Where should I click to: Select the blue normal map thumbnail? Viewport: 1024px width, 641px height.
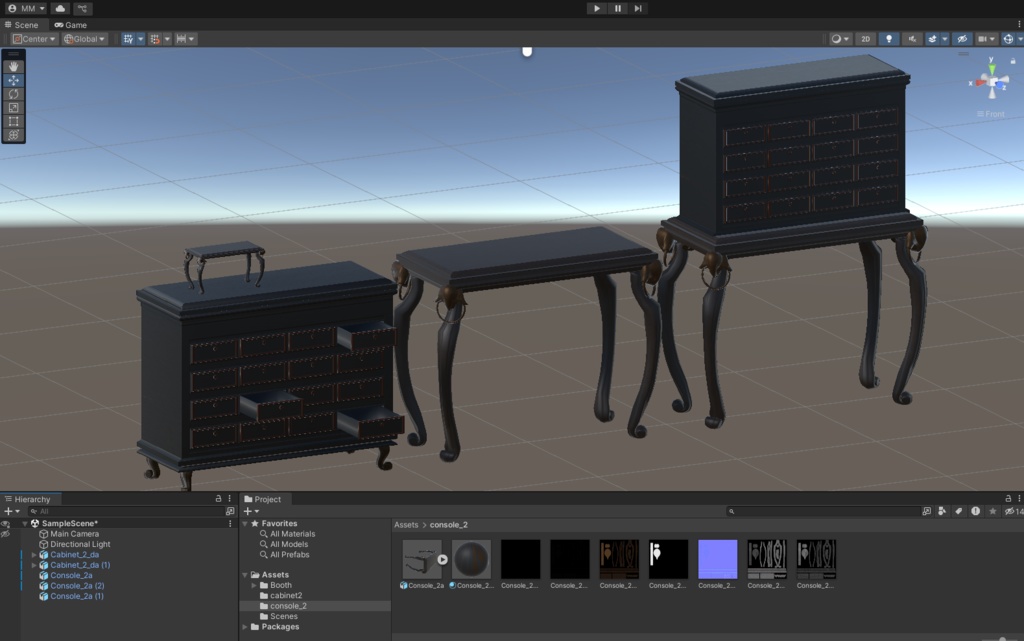pos(717,560)
